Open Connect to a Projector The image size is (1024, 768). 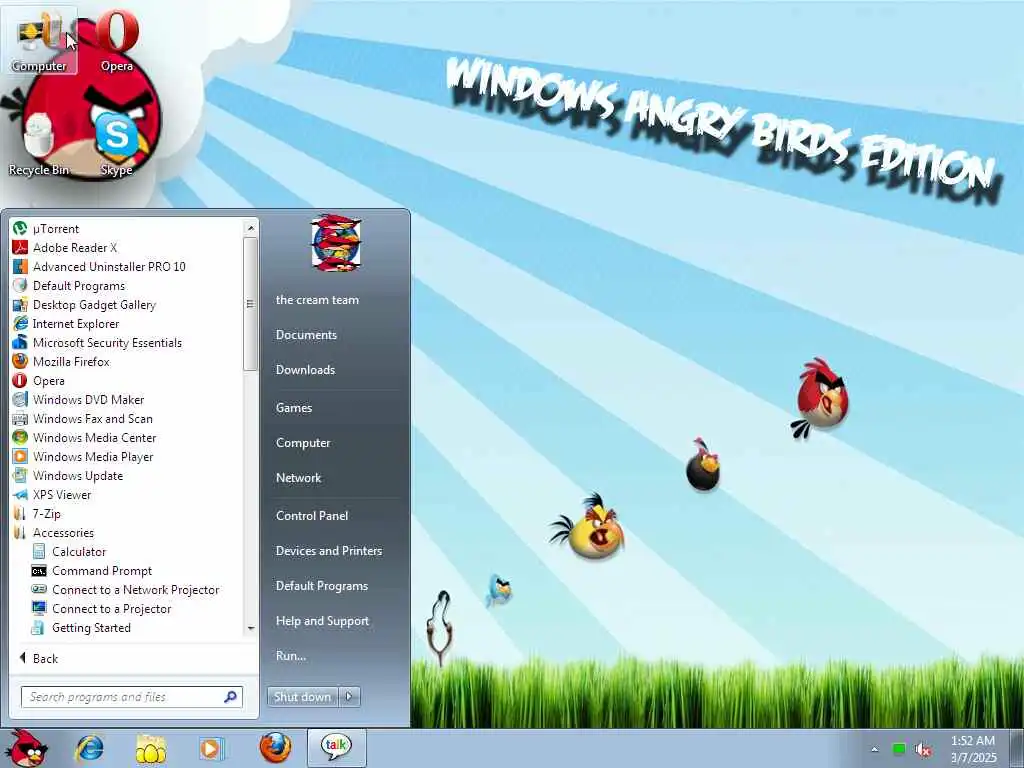(x=101, y=608)
